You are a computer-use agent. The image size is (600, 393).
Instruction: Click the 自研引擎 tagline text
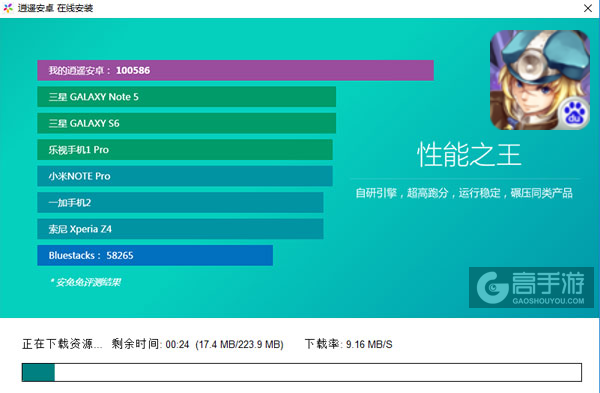pos(464,193)
